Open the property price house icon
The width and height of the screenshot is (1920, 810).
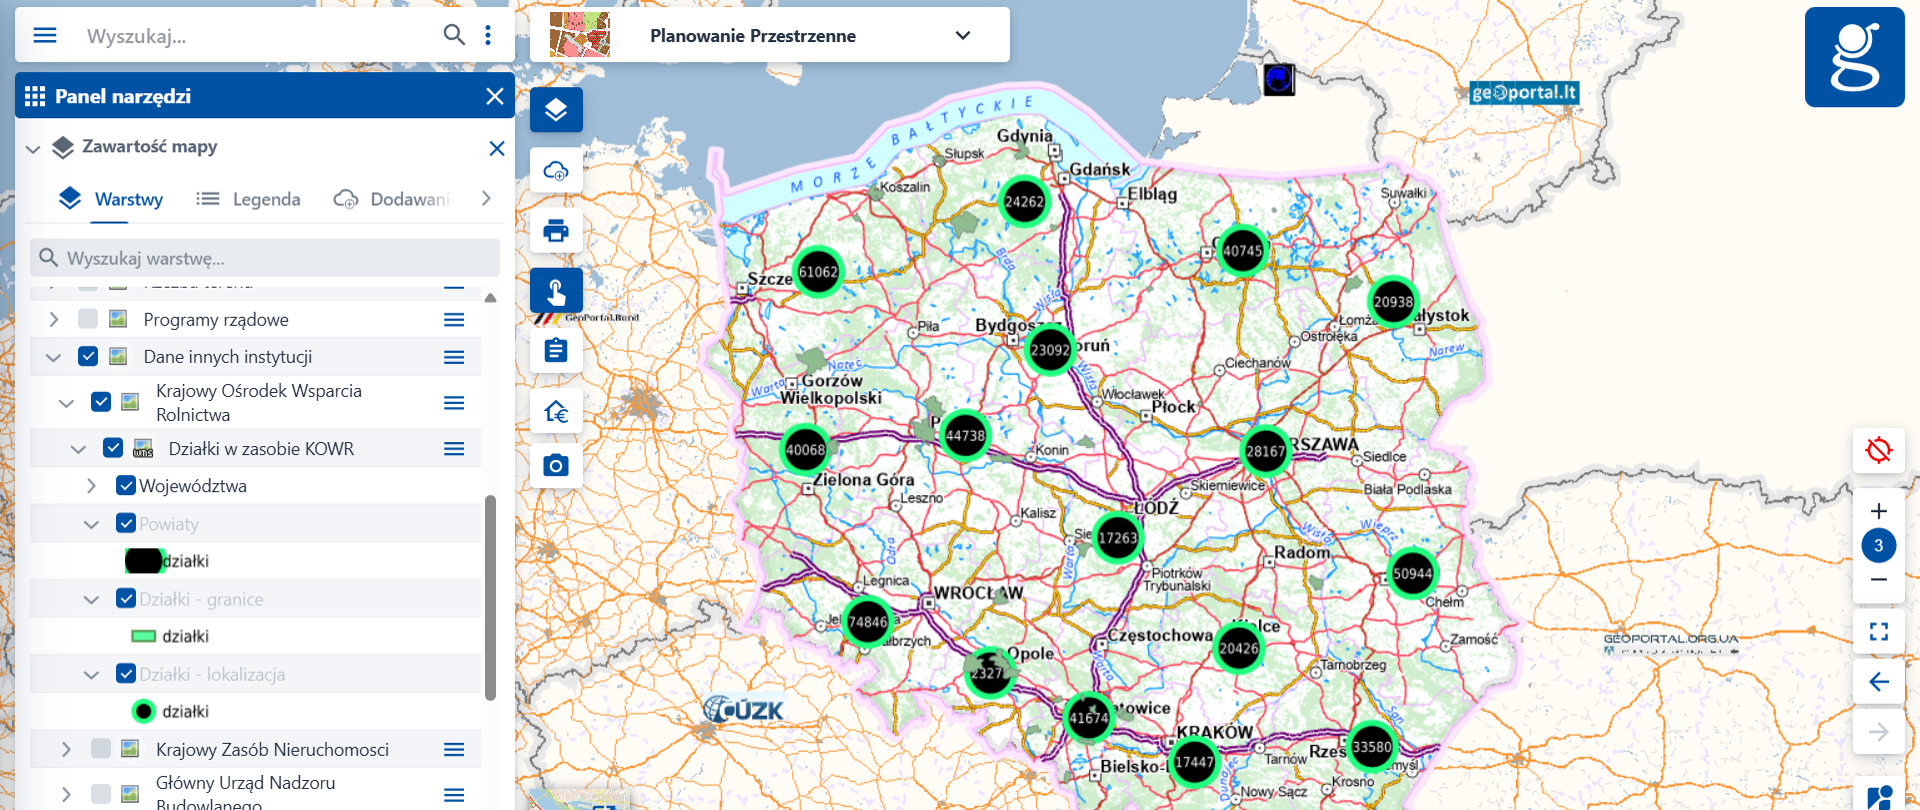pyautogui.click(x=556, y=411)
